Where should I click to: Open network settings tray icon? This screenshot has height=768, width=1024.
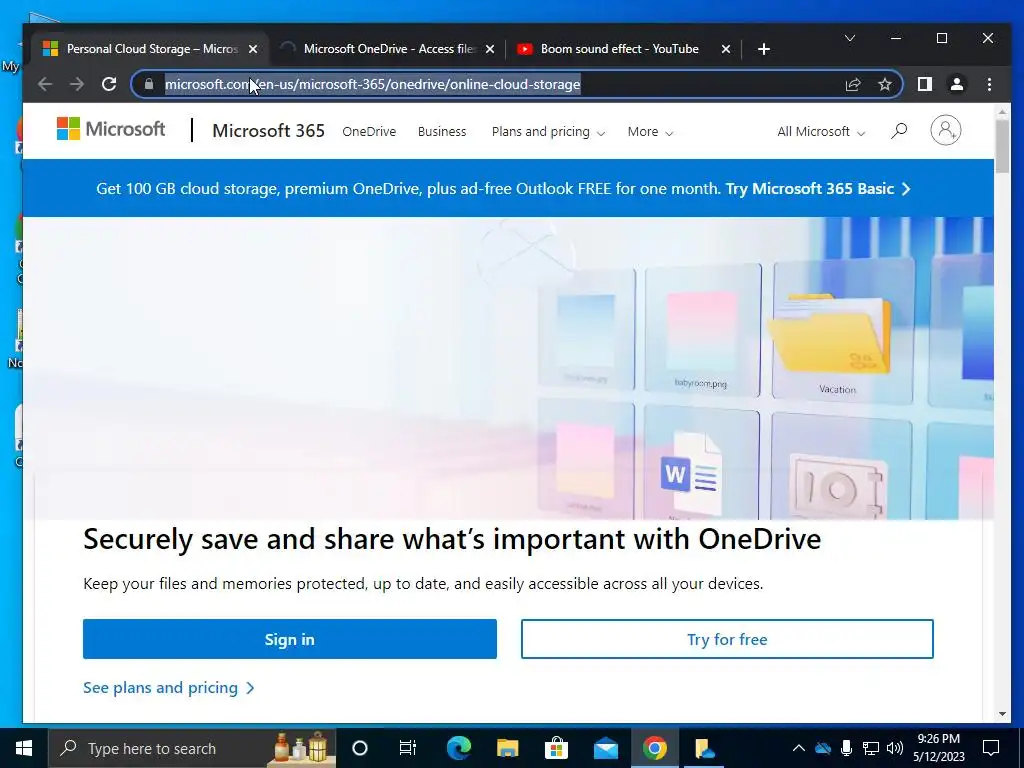(x=871, y=748)
